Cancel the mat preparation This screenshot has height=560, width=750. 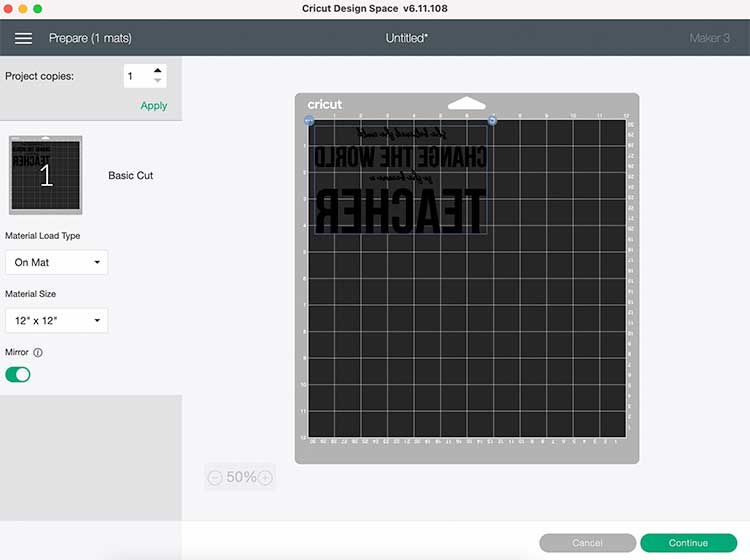point(587,543)
